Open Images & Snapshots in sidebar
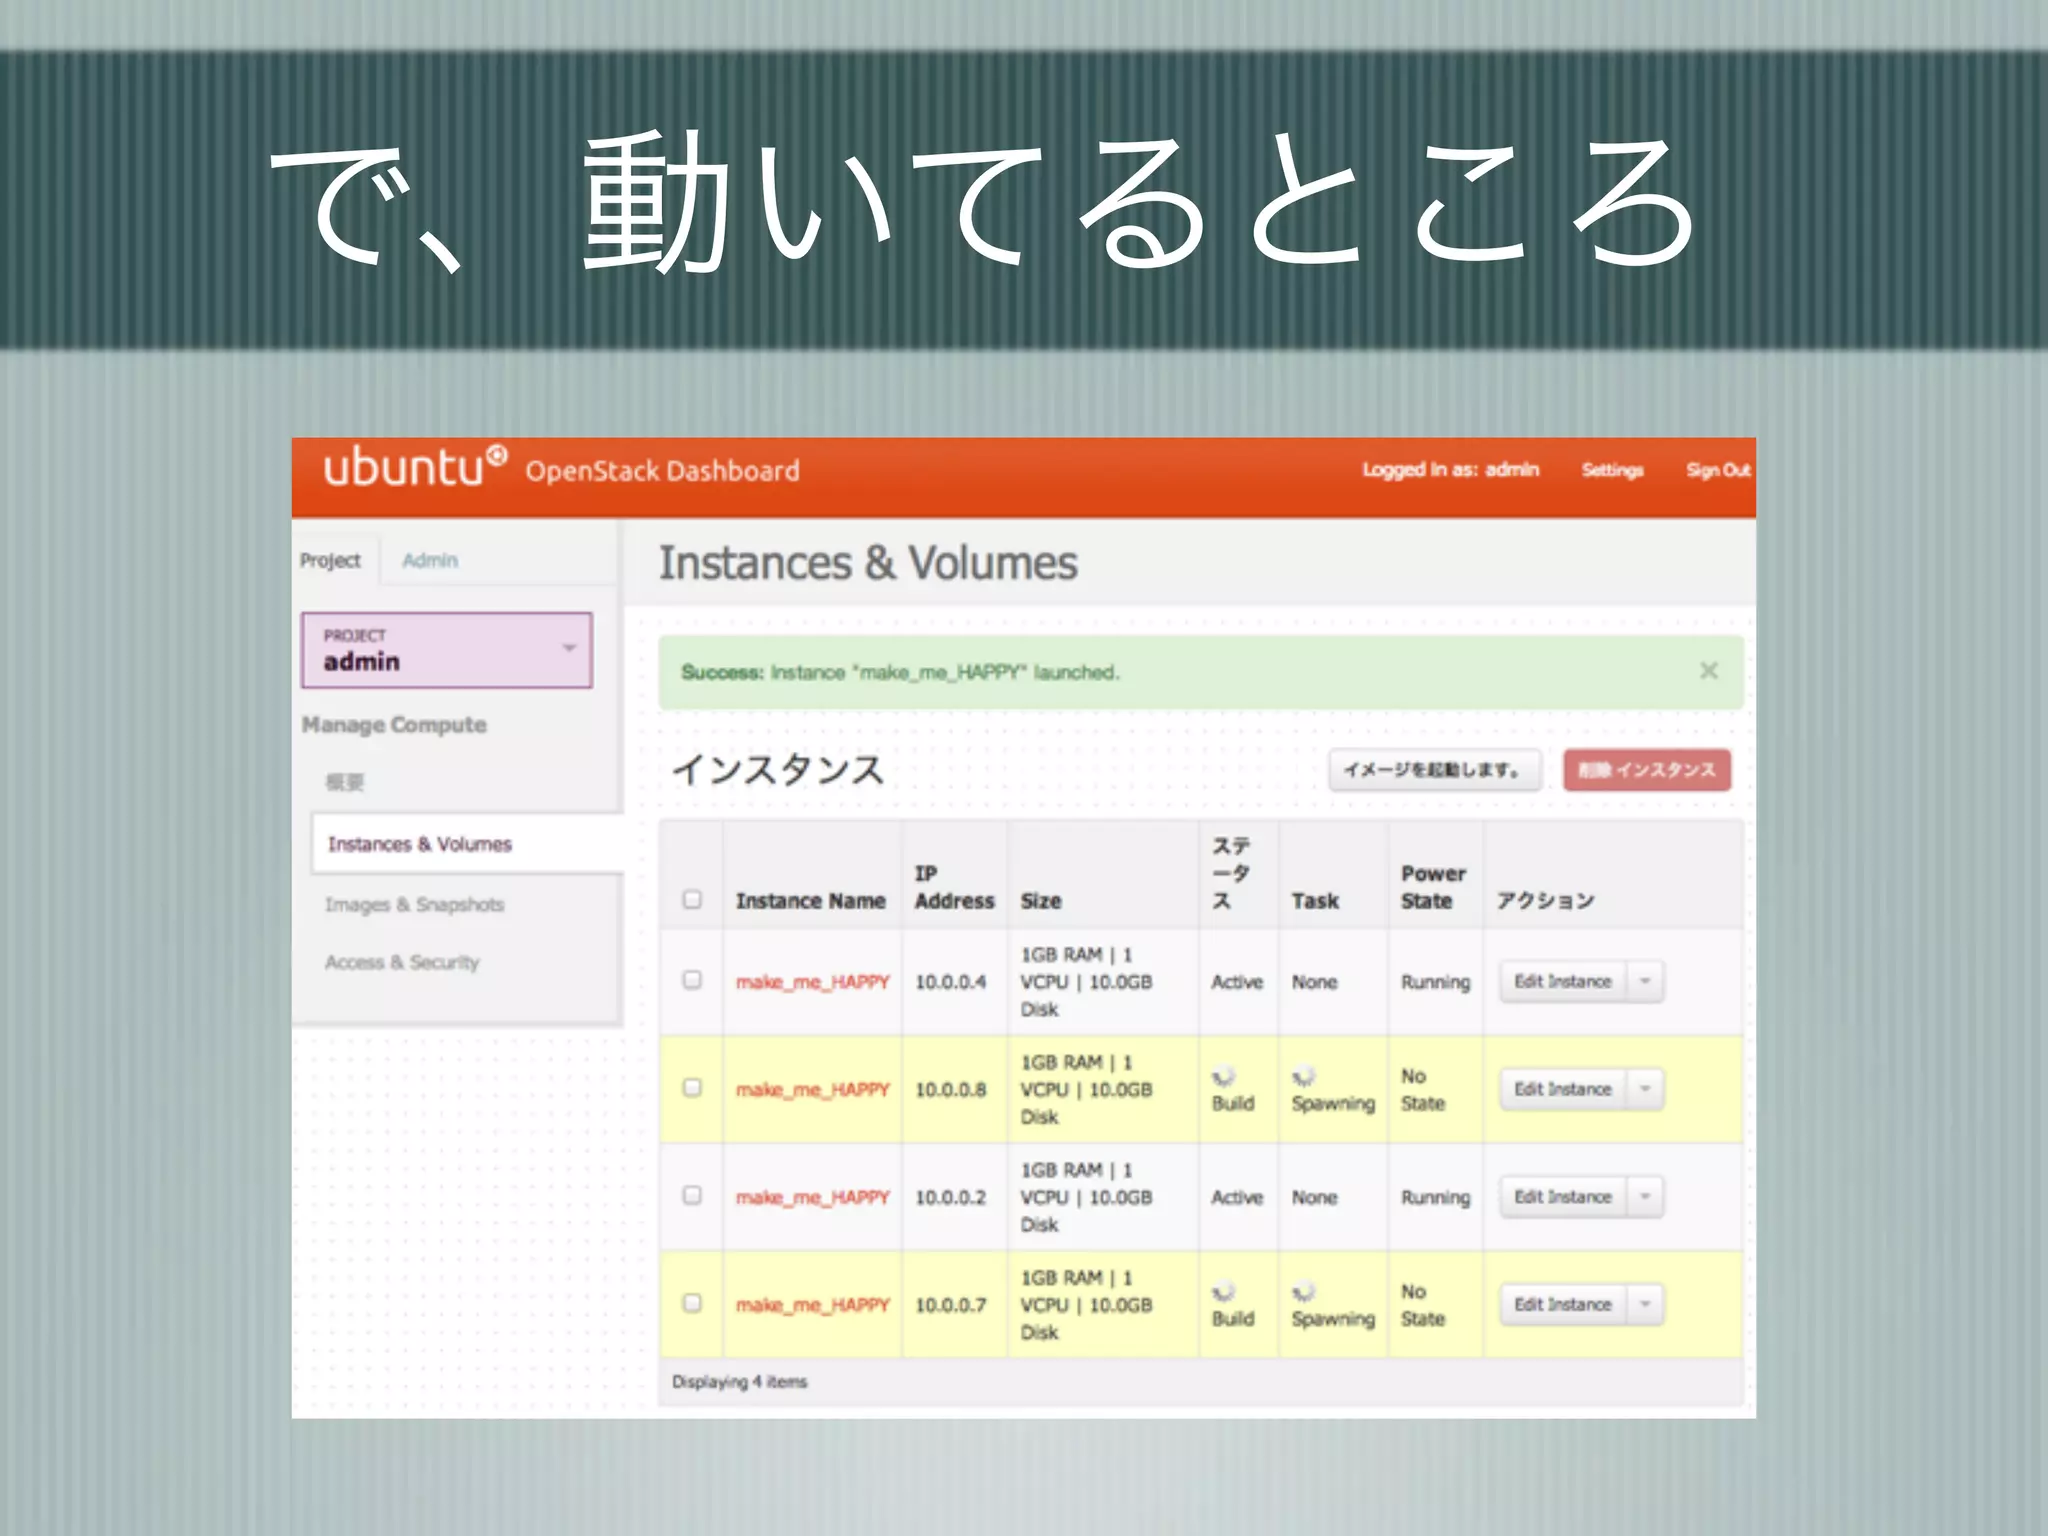This screenshot has height=1536, width=2048. [x=414, y=904]
